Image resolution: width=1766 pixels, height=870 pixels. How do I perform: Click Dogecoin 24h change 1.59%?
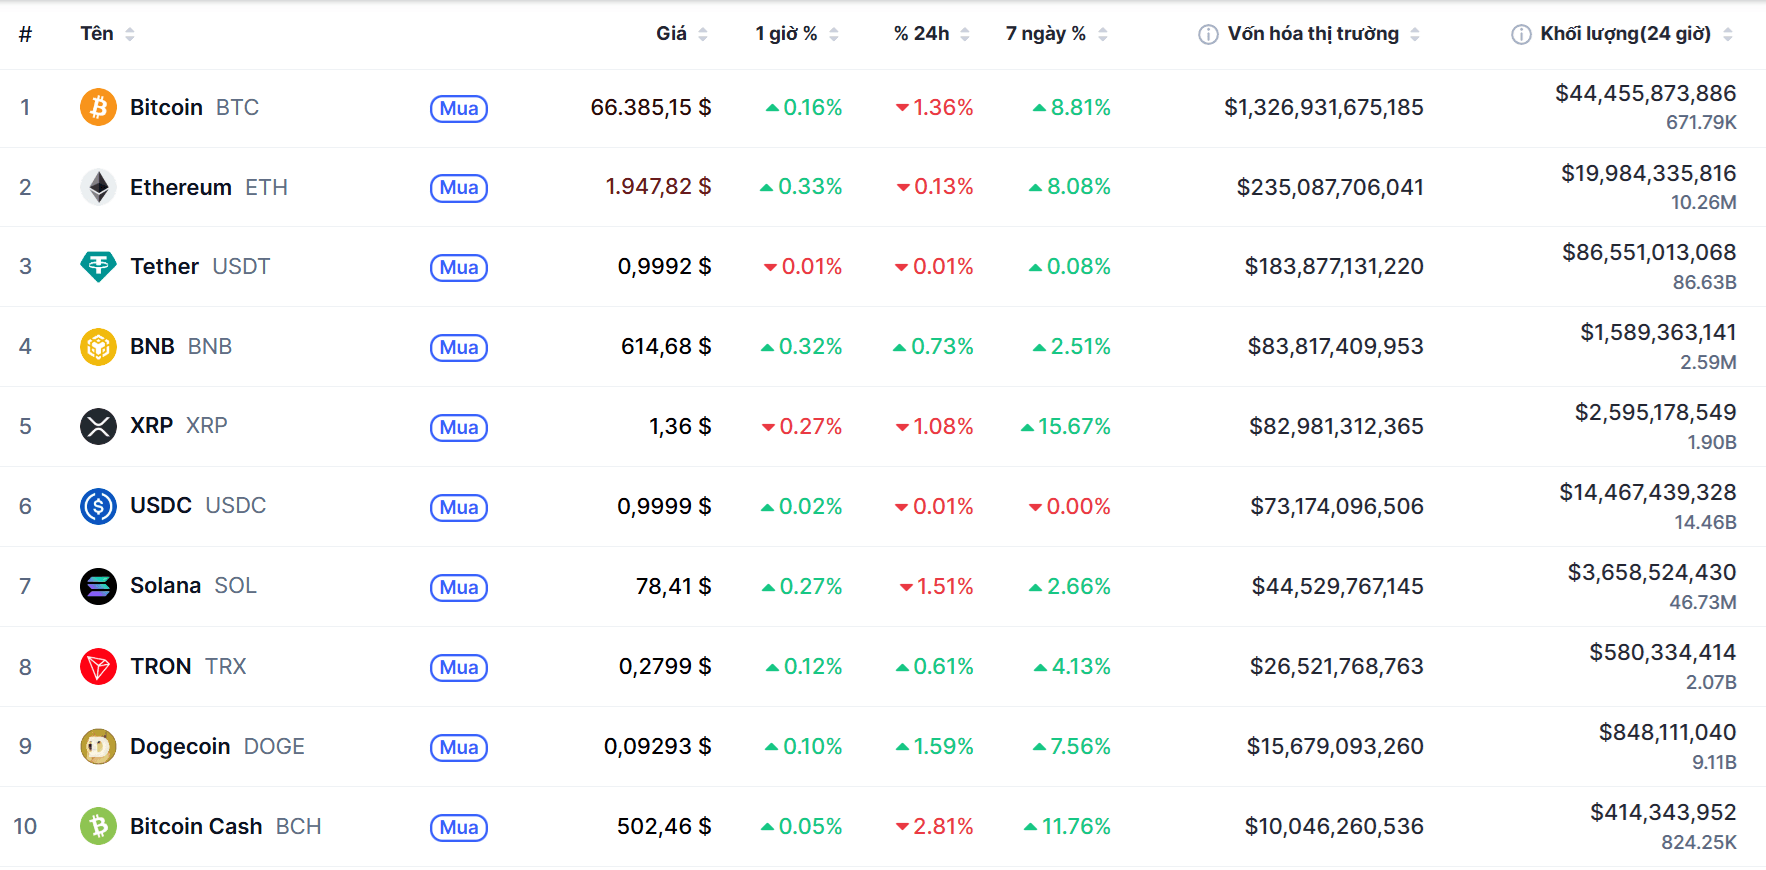(934, 746)
